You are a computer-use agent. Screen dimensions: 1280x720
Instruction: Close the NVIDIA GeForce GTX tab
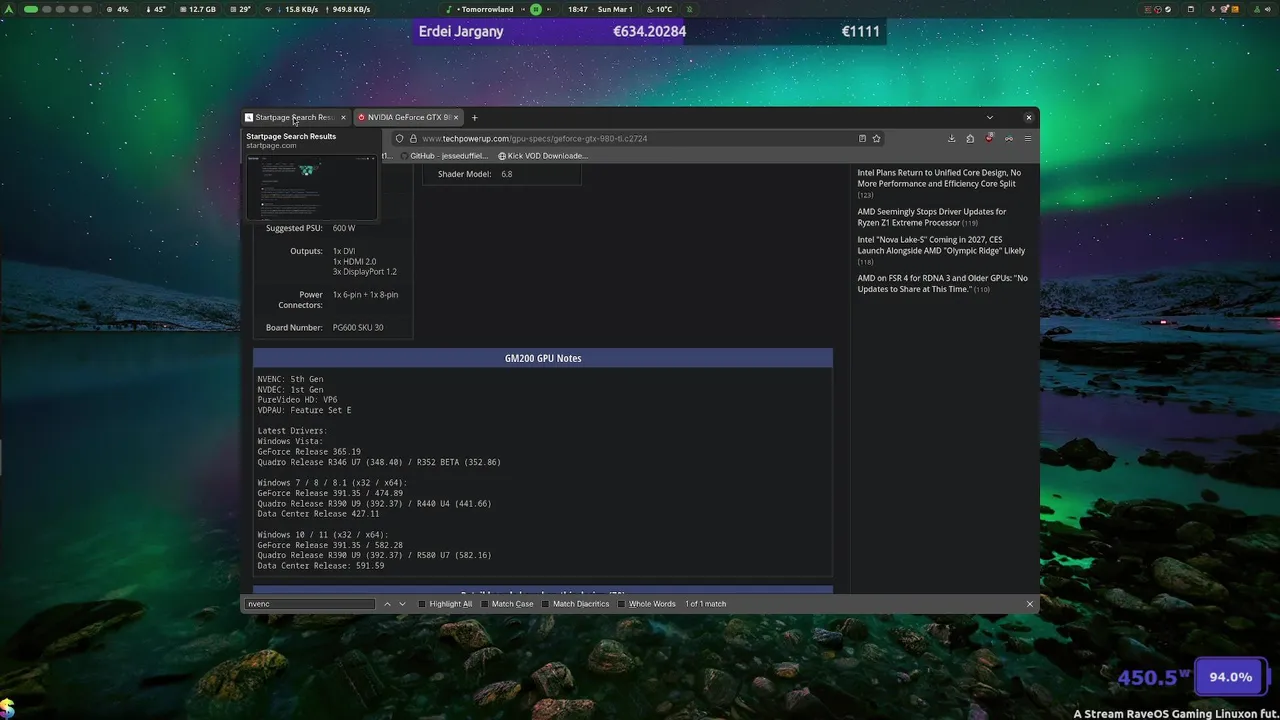coord(455,117)
